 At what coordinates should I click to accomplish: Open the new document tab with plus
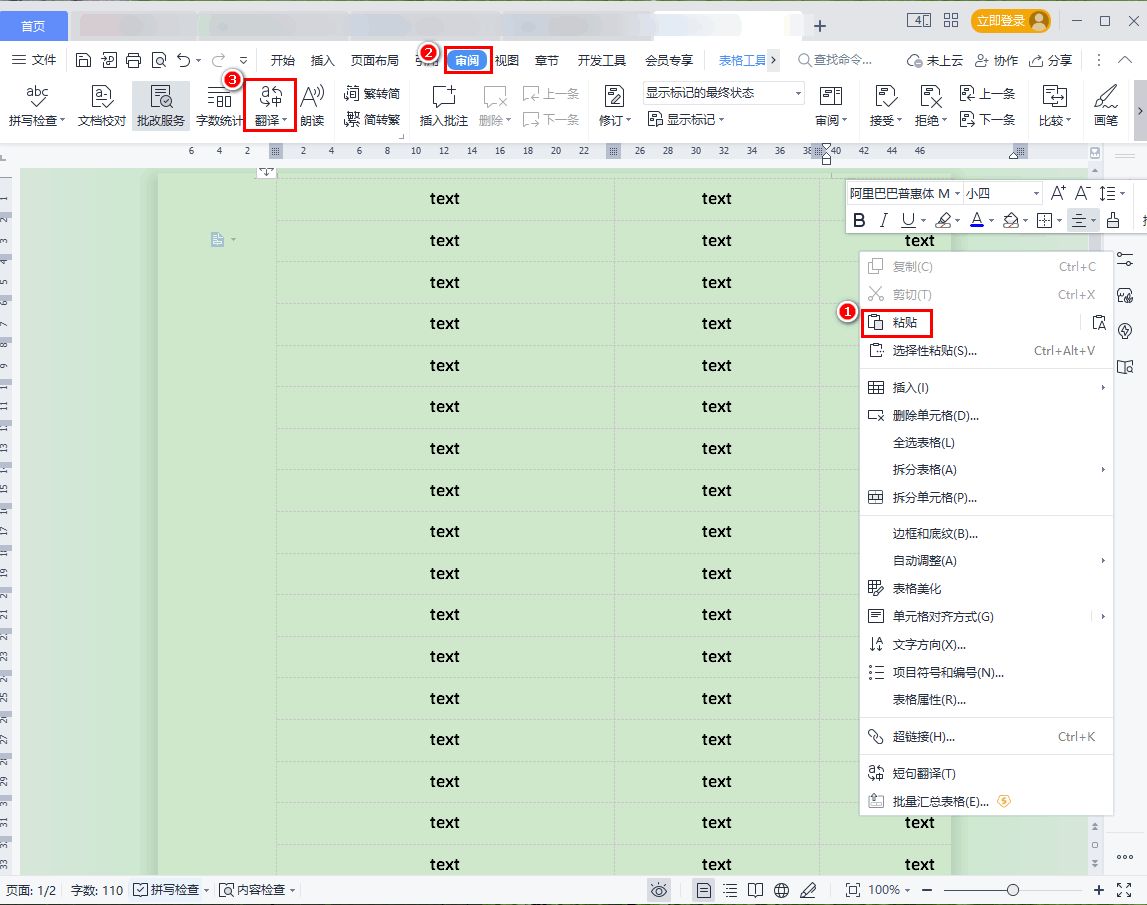click(820, 26)
